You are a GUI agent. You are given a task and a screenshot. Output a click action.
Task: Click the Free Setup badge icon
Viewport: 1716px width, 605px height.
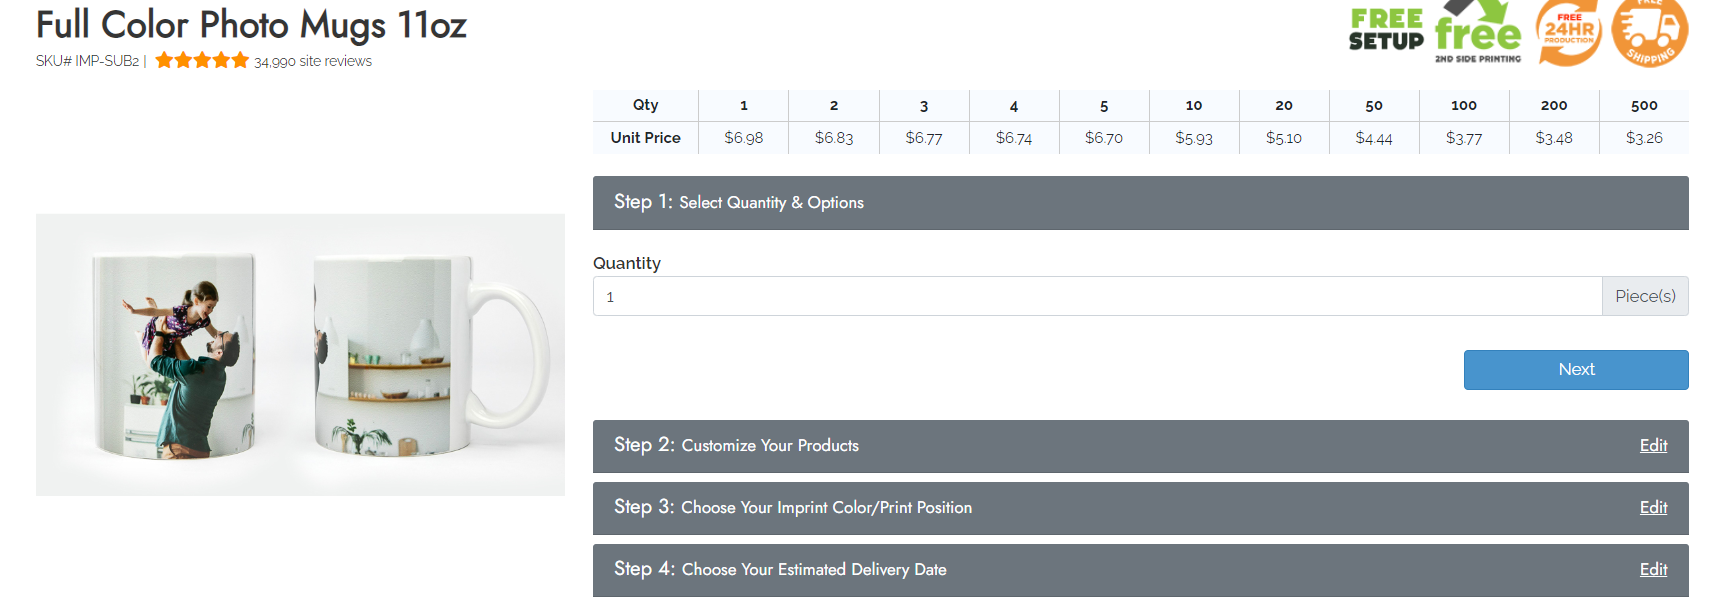click(x=1386, y=30)
